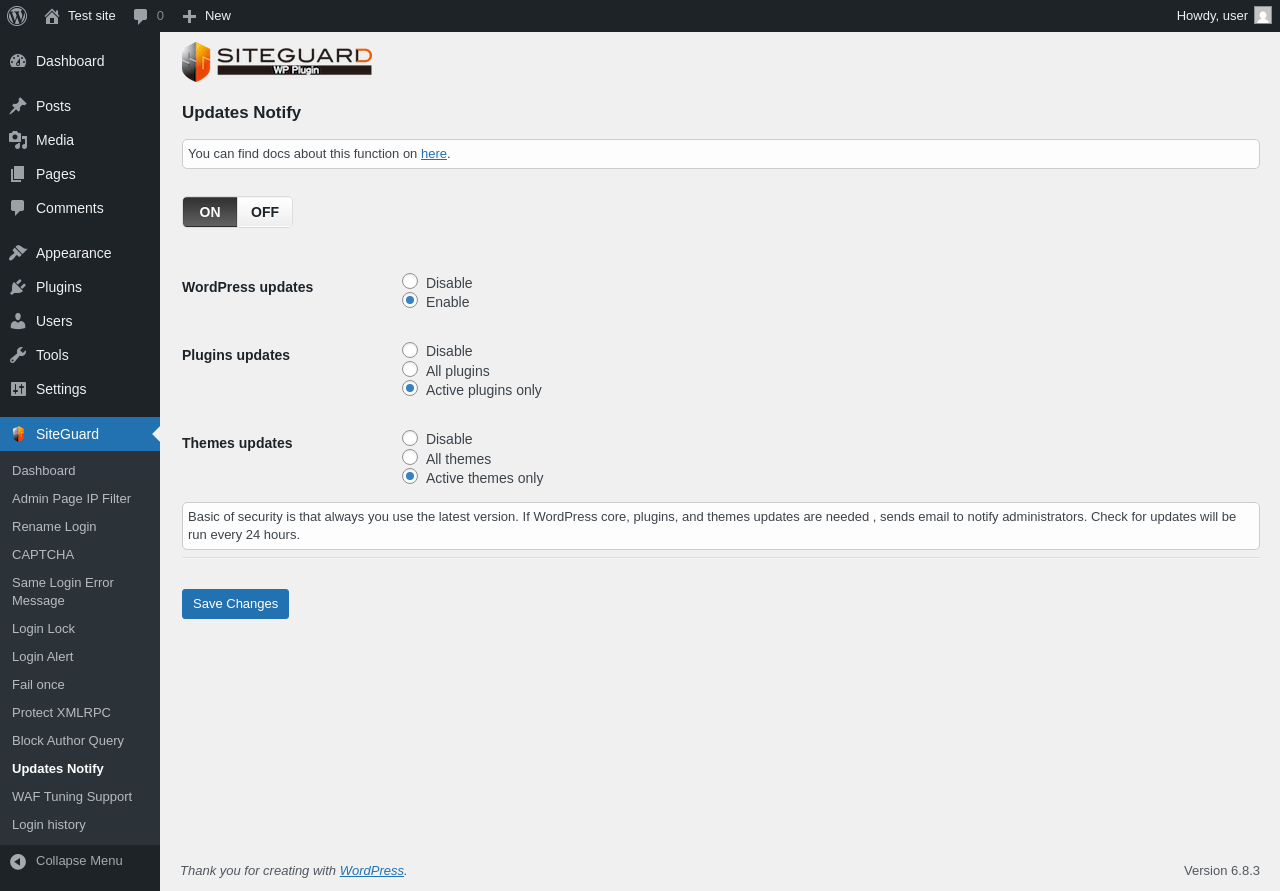Open Login history page
Image resolution: width=1280 pixels, height=891 pixels.
point(80,825)
